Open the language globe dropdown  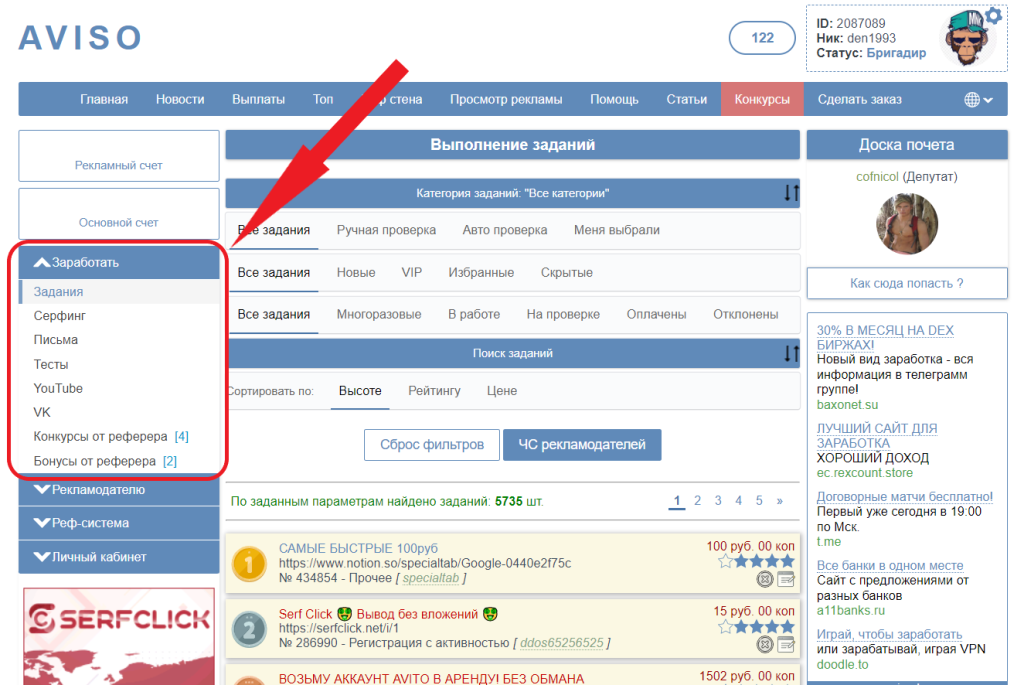pyautogui.click(x=978, y=99)
